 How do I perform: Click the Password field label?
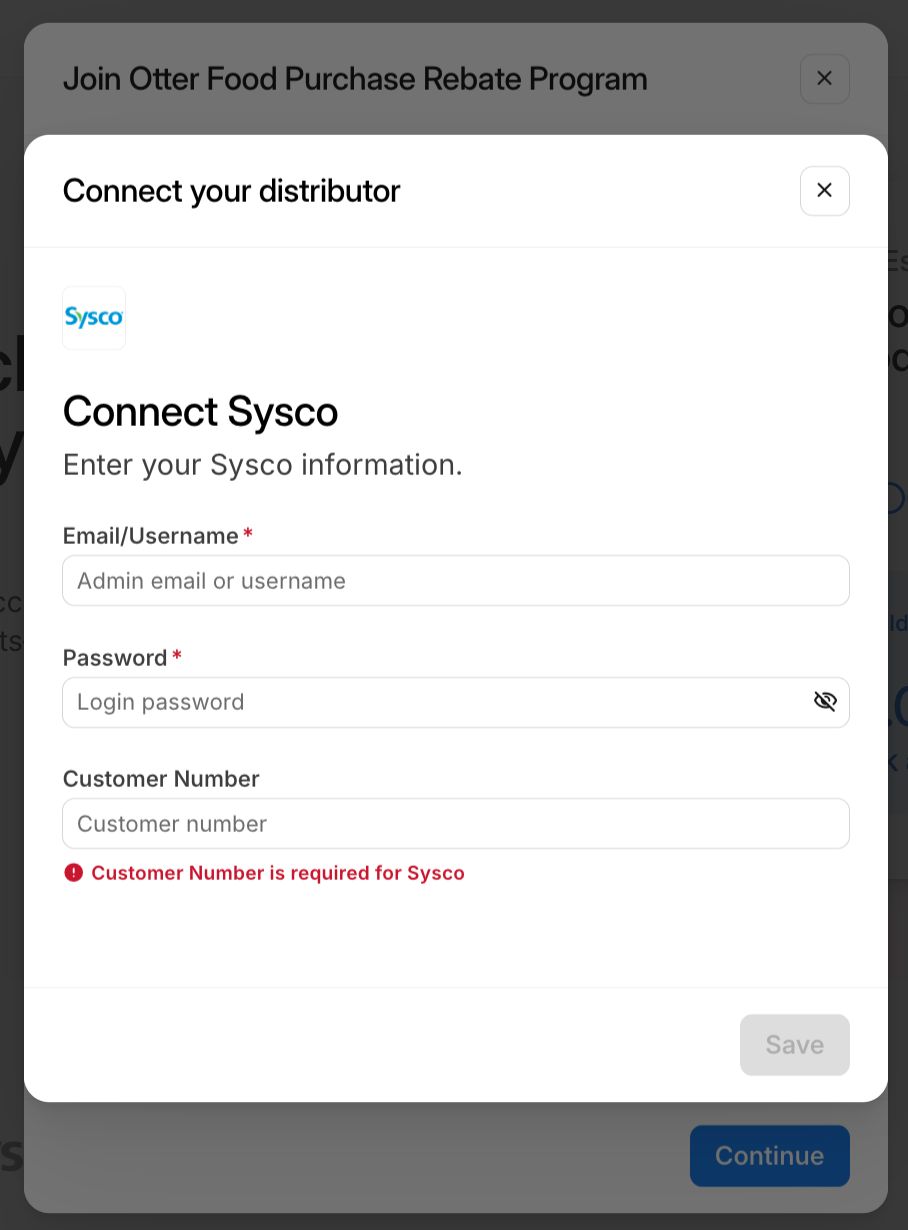[x=114, y=658]
